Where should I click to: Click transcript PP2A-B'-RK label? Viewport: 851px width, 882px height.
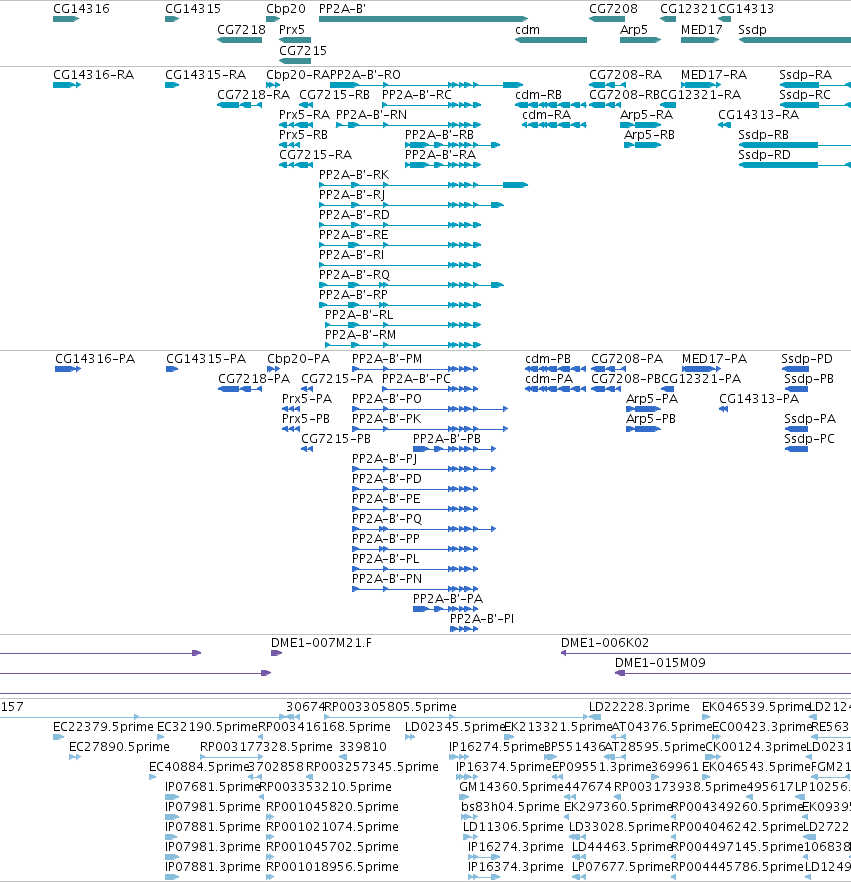point(354,175)
